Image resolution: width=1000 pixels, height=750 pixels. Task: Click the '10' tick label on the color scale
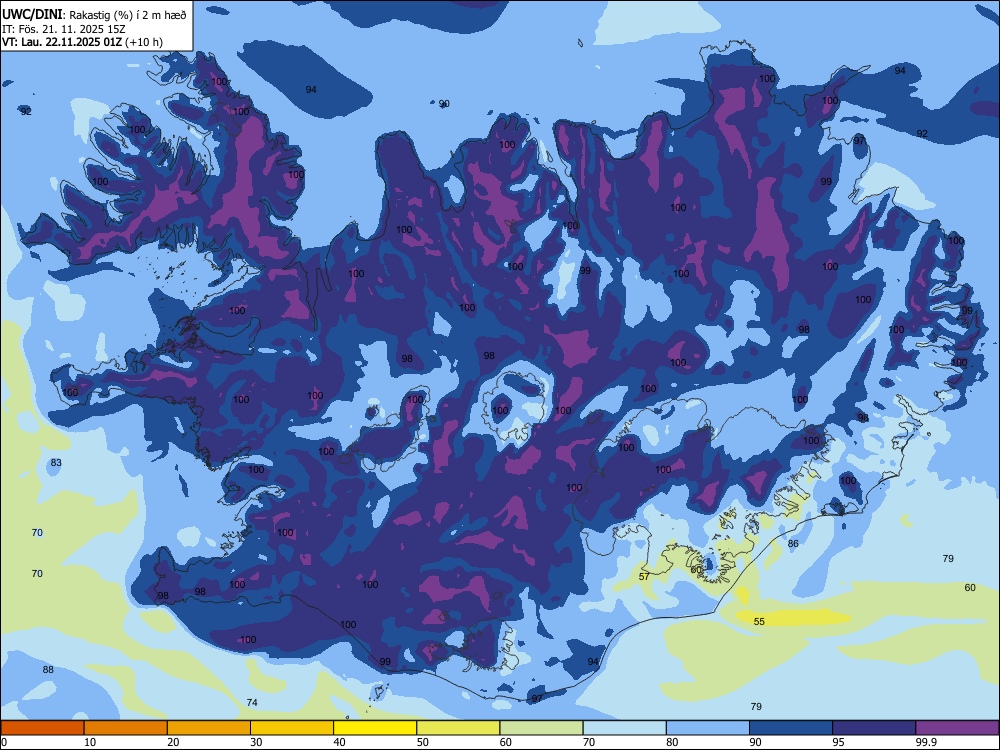pos(90,742)
